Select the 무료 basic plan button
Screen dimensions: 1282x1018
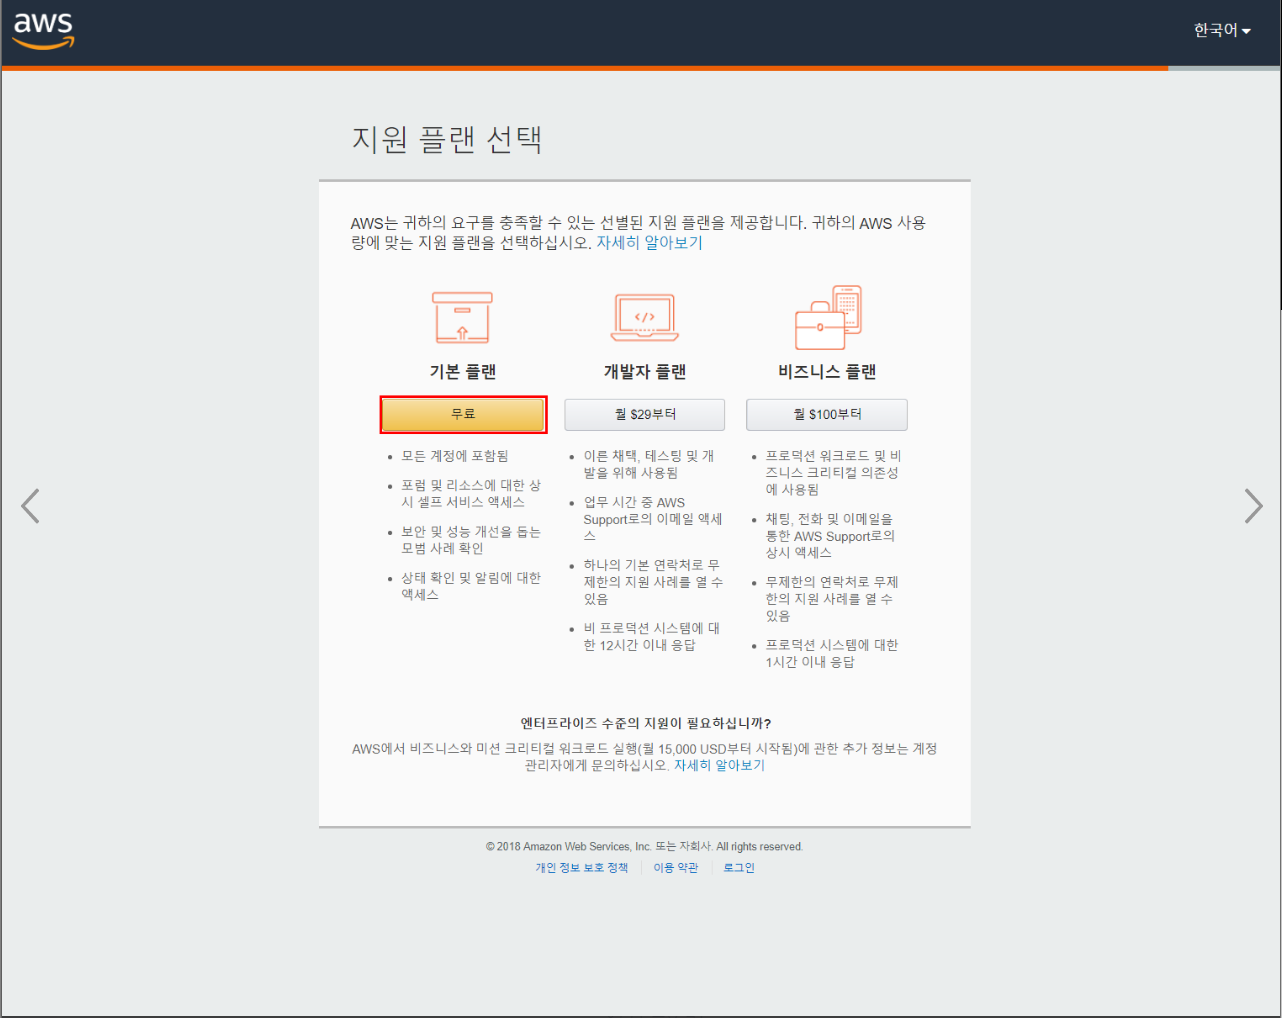[x=464, y=414]
